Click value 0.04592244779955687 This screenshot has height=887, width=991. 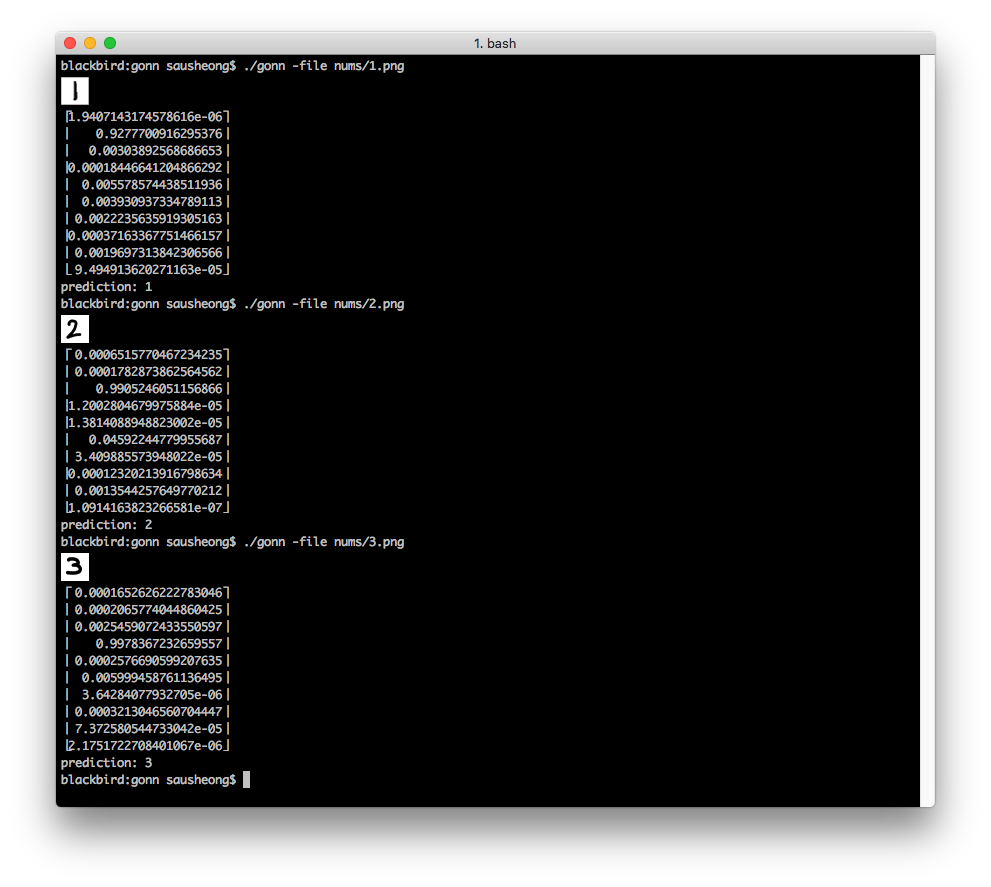[x=155, y=440]
